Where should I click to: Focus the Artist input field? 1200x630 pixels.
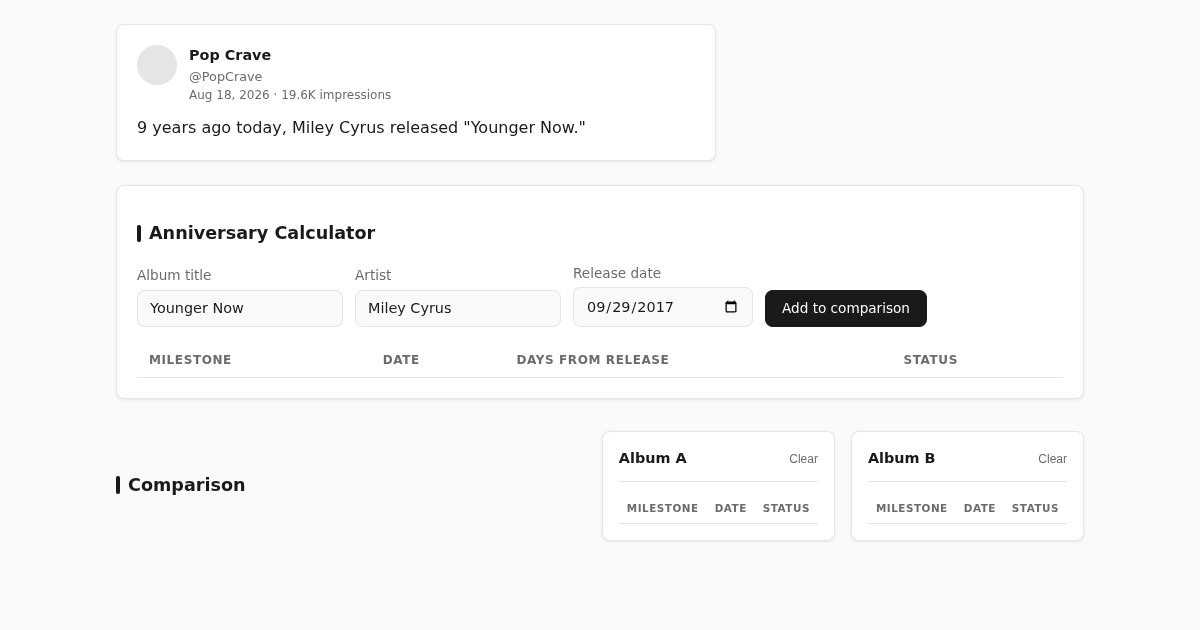(458, 308)
